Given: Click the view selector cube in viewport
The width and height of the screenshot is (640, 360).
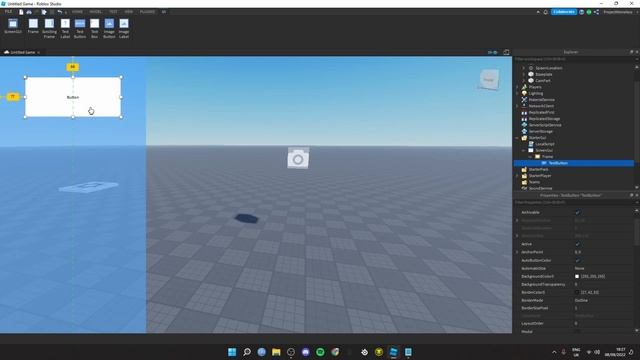Looking at the screenshot, I should [489, 80].
